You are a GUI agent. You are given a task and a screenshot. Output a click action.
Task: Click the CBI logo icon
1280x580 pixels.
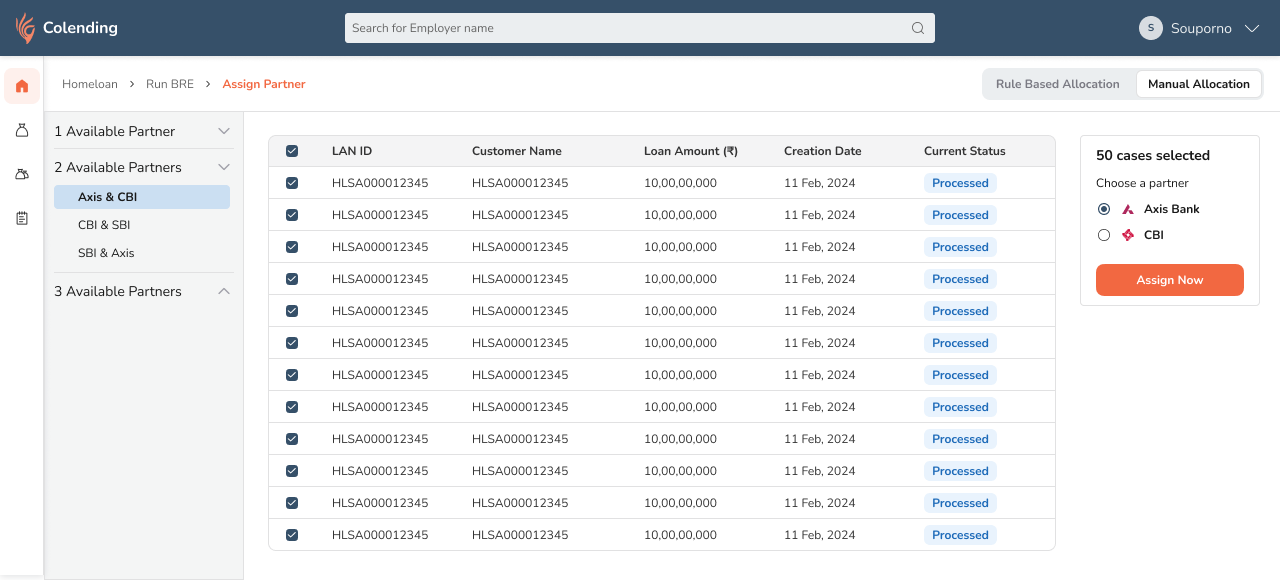click(1128, 235)
